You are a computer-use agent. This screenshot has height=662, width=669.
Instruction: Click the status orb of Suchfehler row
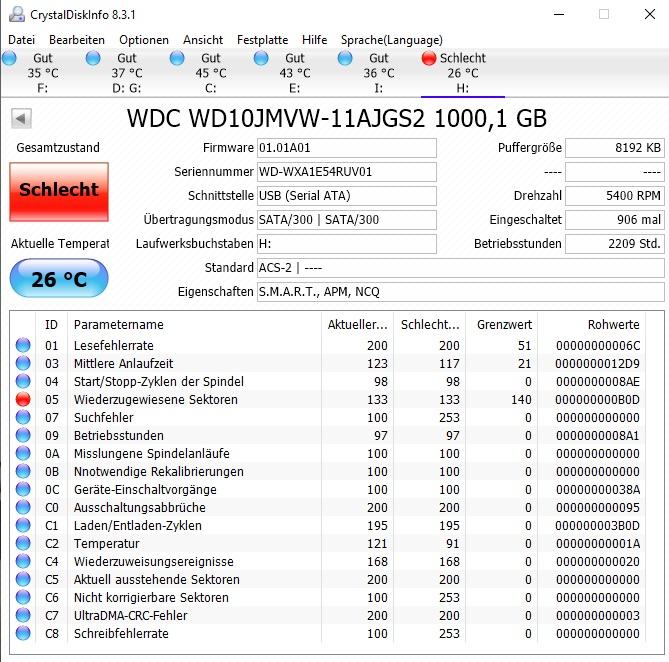(23, 417)
